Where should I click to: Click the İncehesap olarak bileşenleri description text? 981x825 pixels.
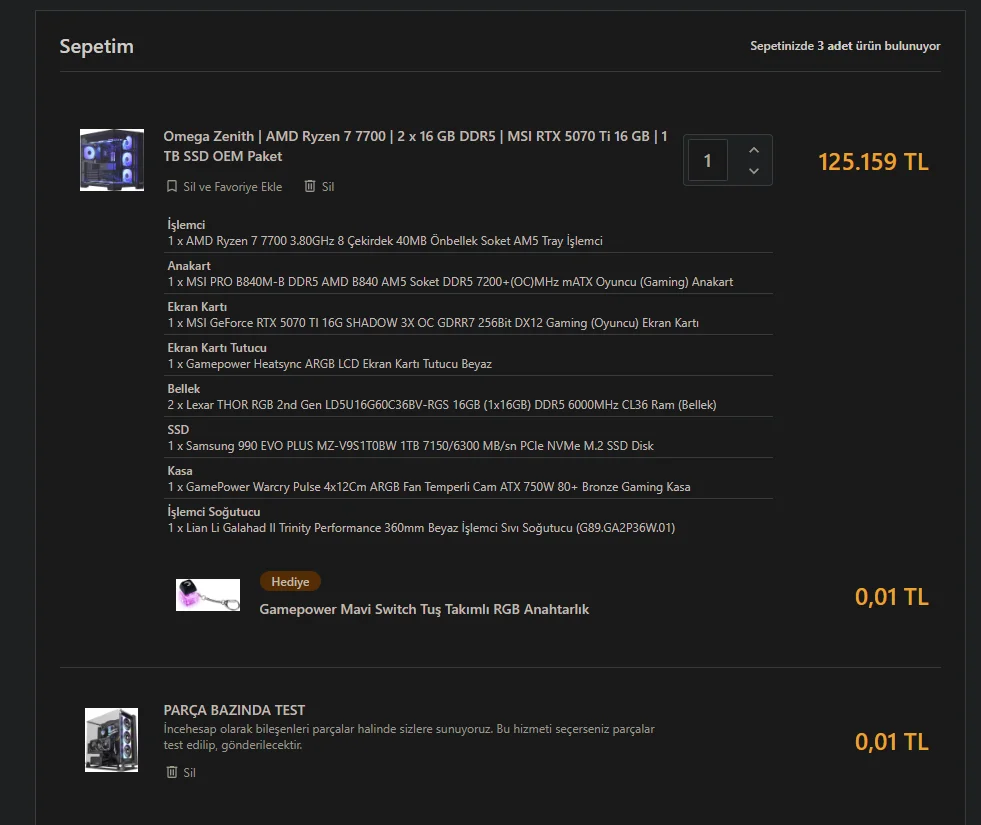click(409, 737)
